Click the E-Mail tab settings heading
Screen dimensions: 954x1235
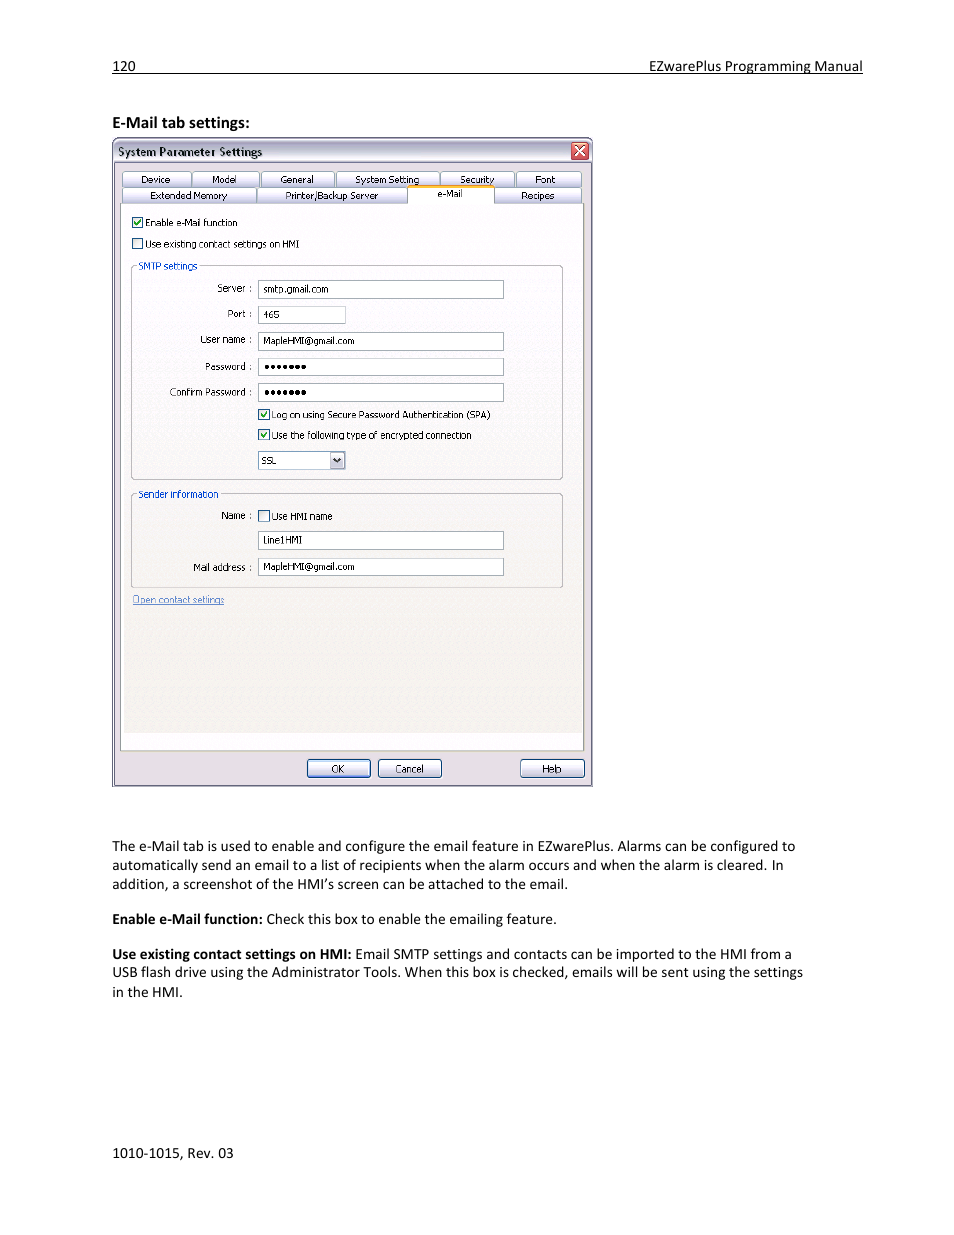(181, 123)
